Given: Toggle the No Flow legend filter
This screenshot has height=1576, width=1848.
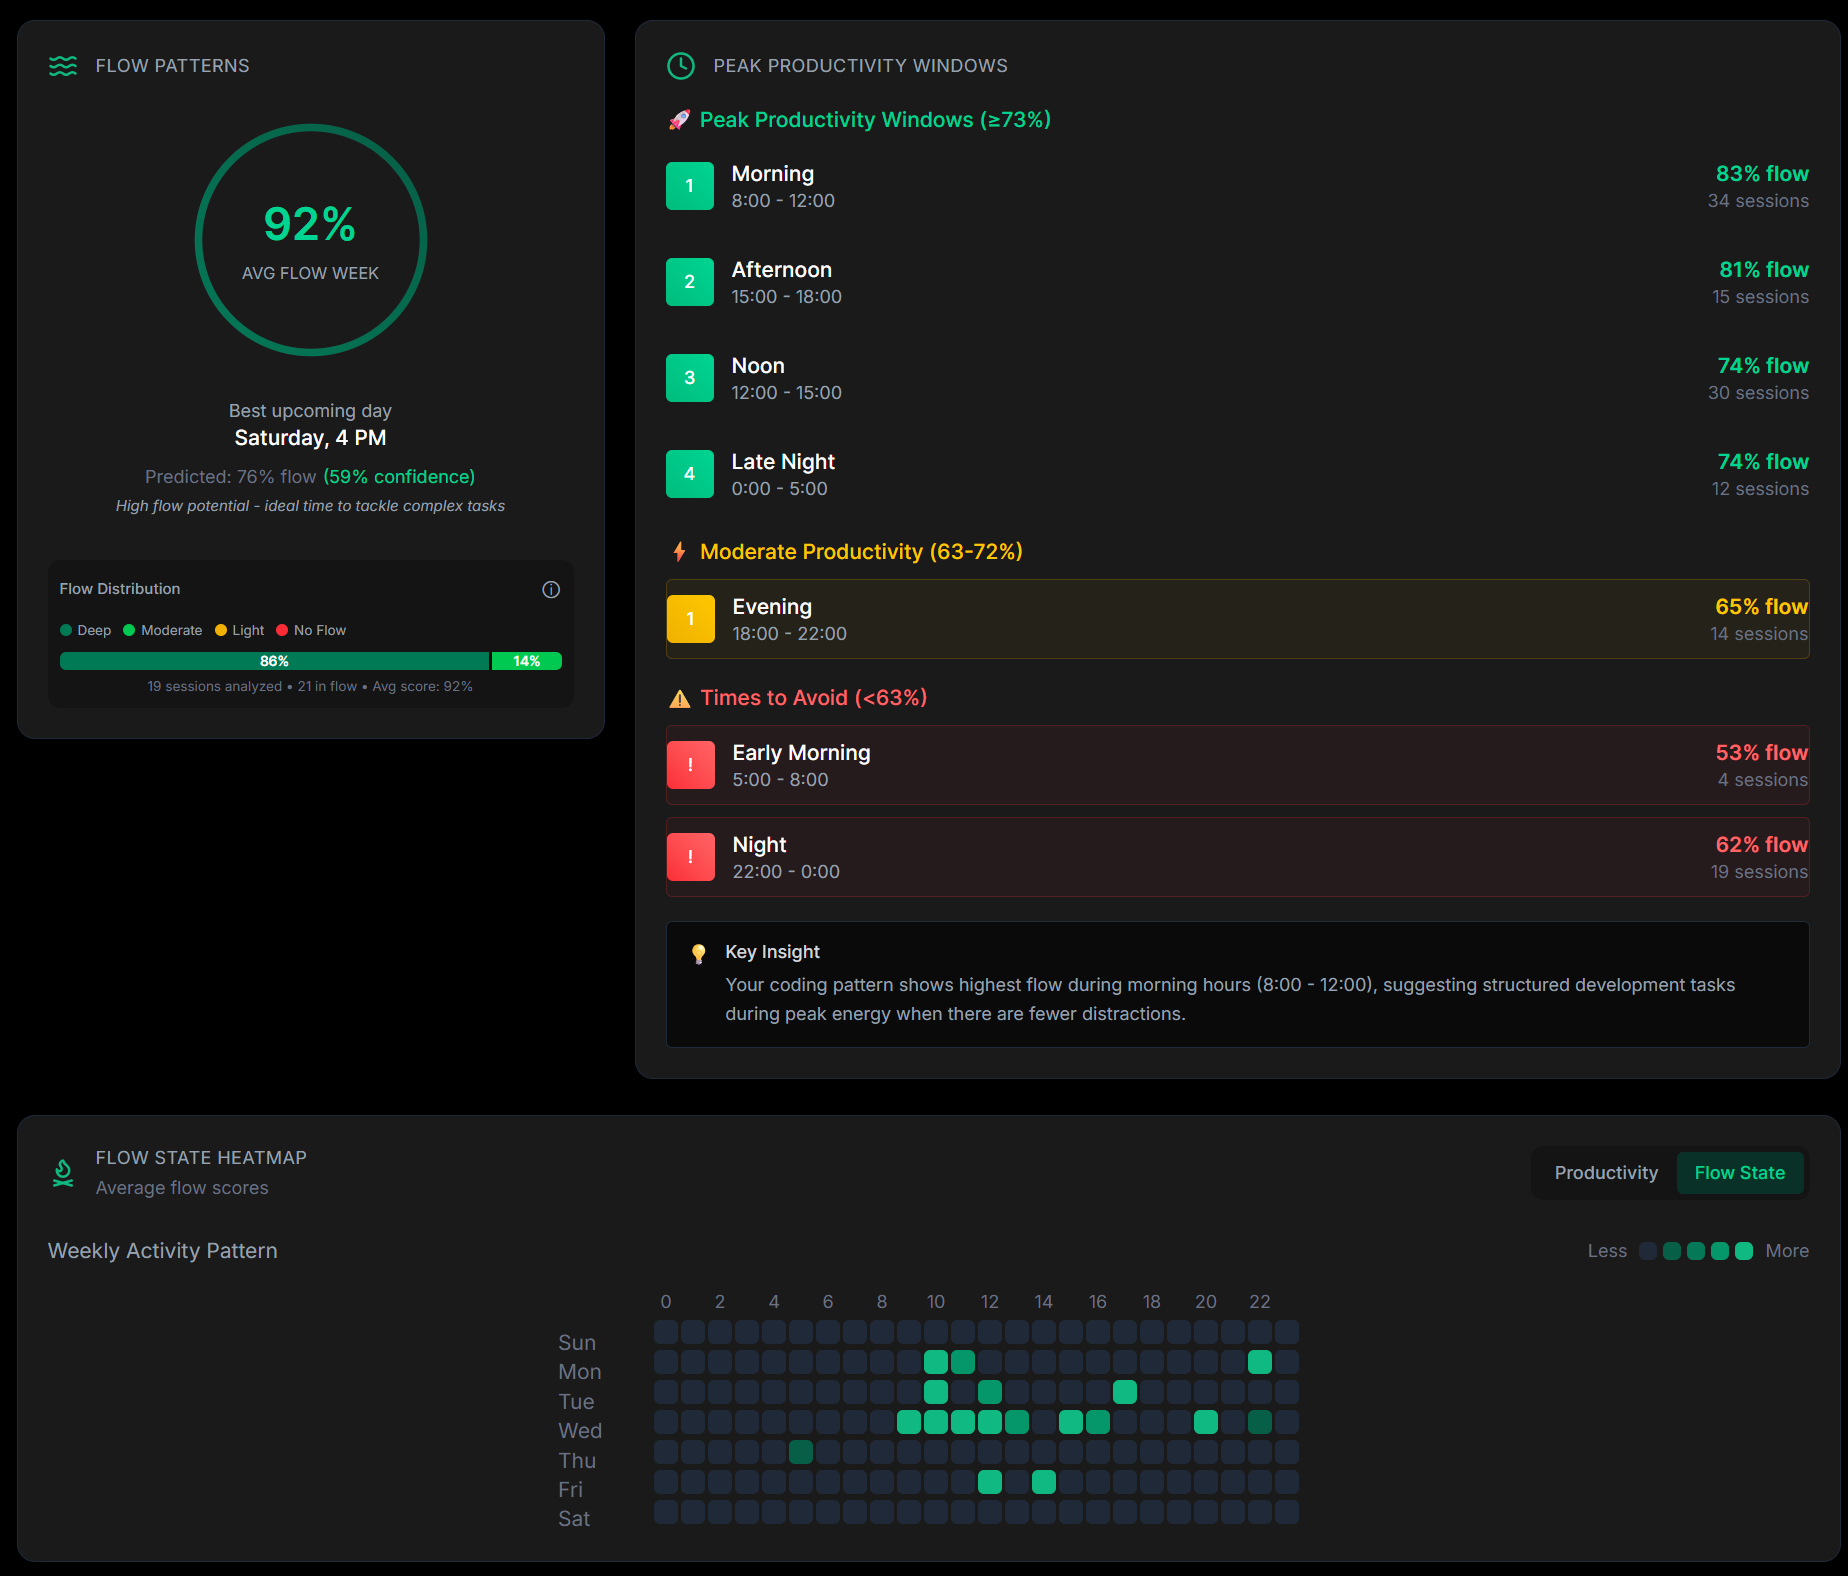Looking at the screenshot, I should click(281, 630).
